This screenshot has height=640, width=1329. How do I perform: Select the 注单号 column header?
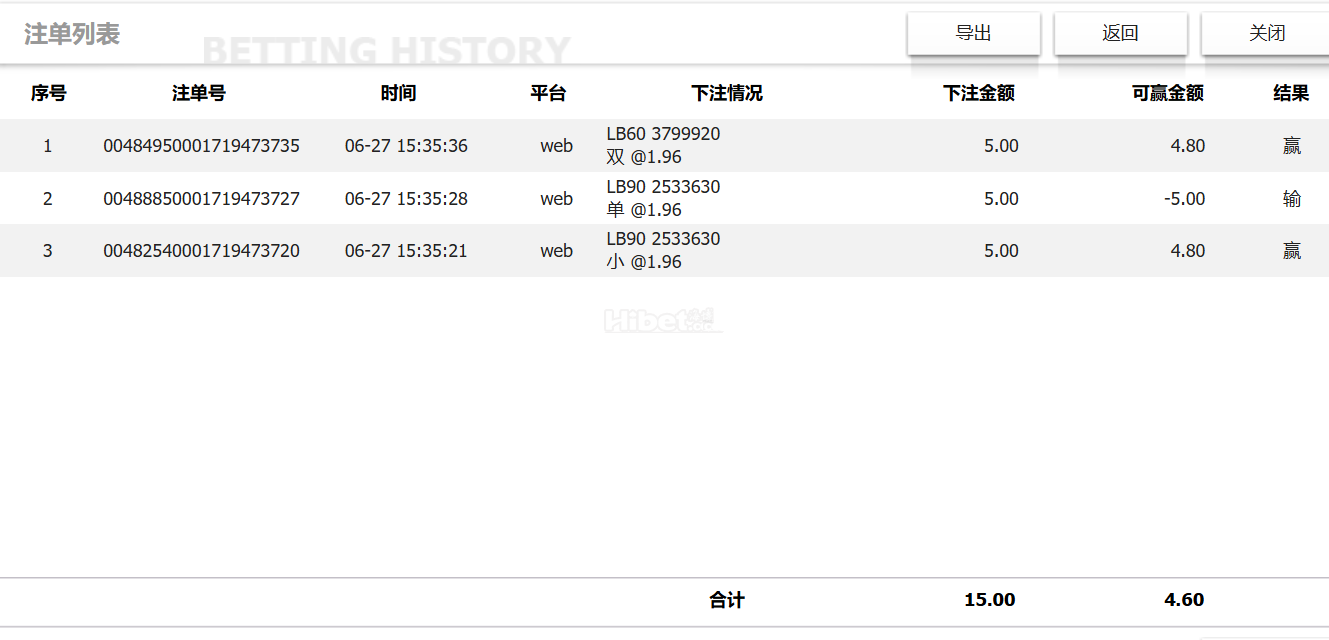coord(199,93)
